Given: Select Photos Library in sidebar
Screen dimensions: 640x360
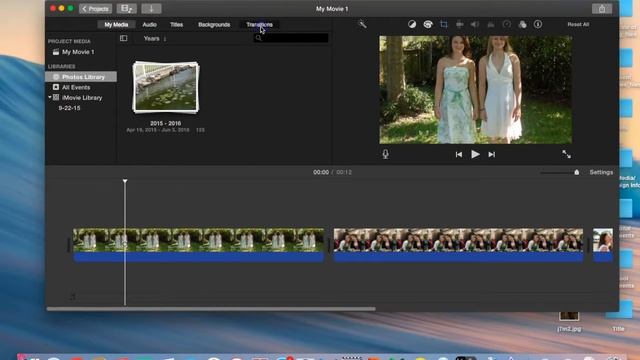Looking at the screenshot, I should click(x=81, y=77).
